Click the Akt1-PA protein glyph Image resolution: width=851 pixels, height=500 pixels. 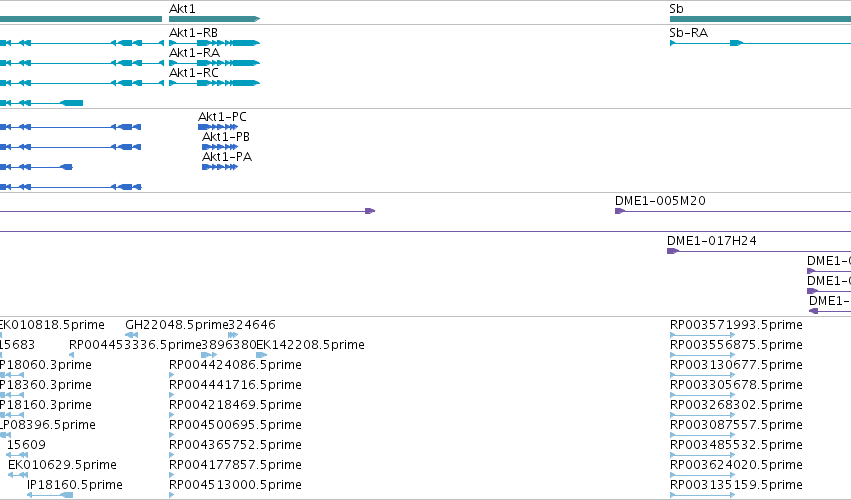[x=220, y=167]
